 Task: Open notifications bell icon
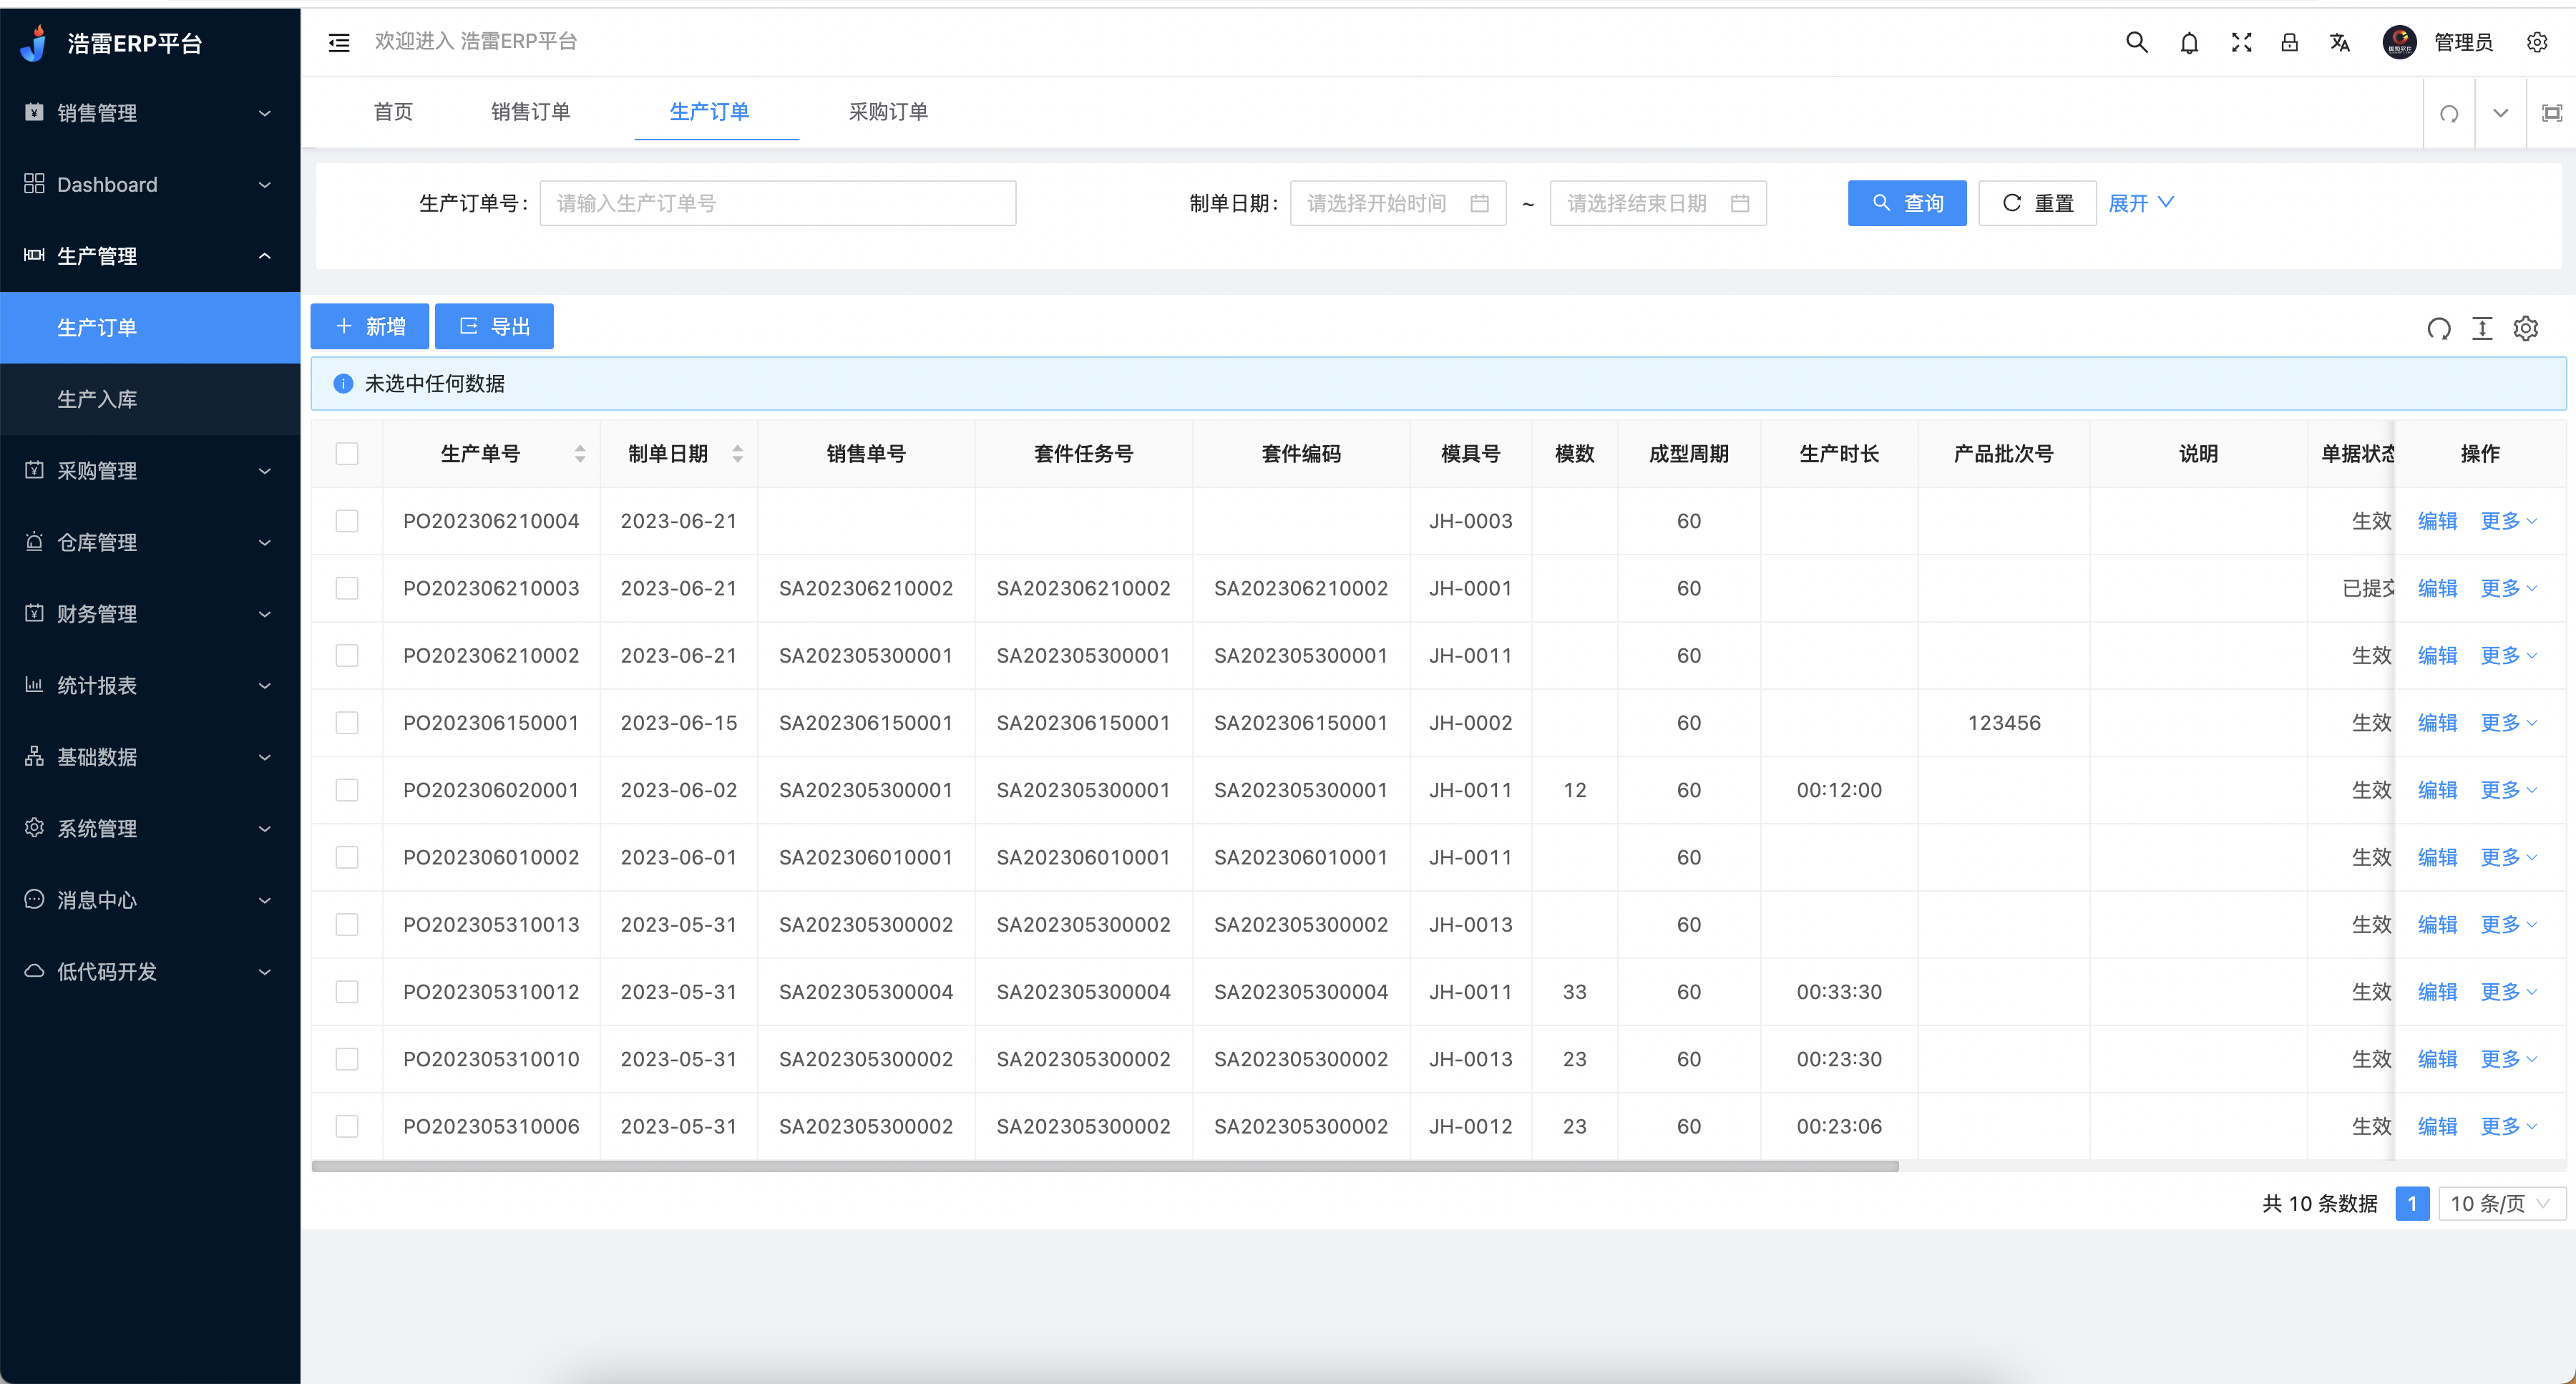pos(2189,42)
